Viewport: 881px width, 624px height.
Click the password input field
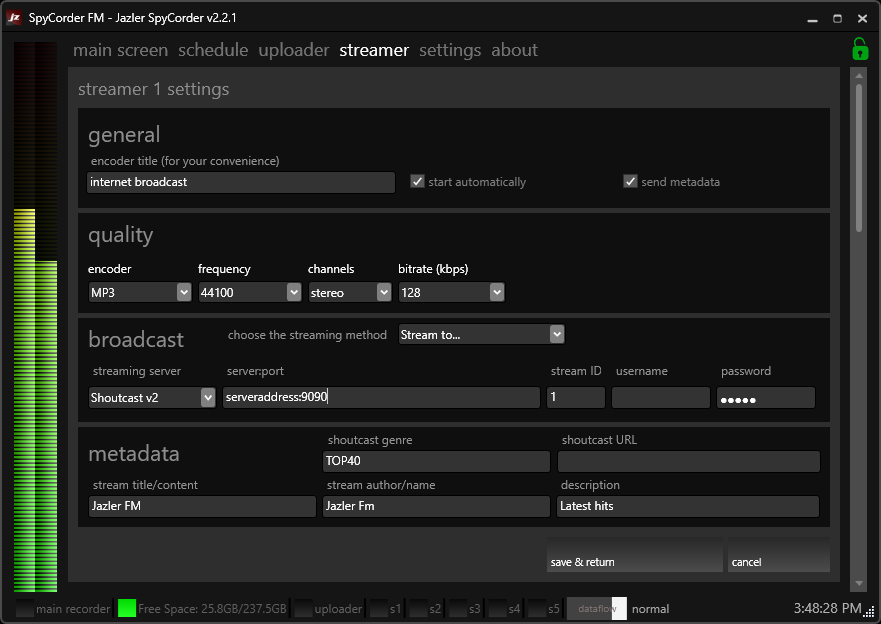[766, 397]
